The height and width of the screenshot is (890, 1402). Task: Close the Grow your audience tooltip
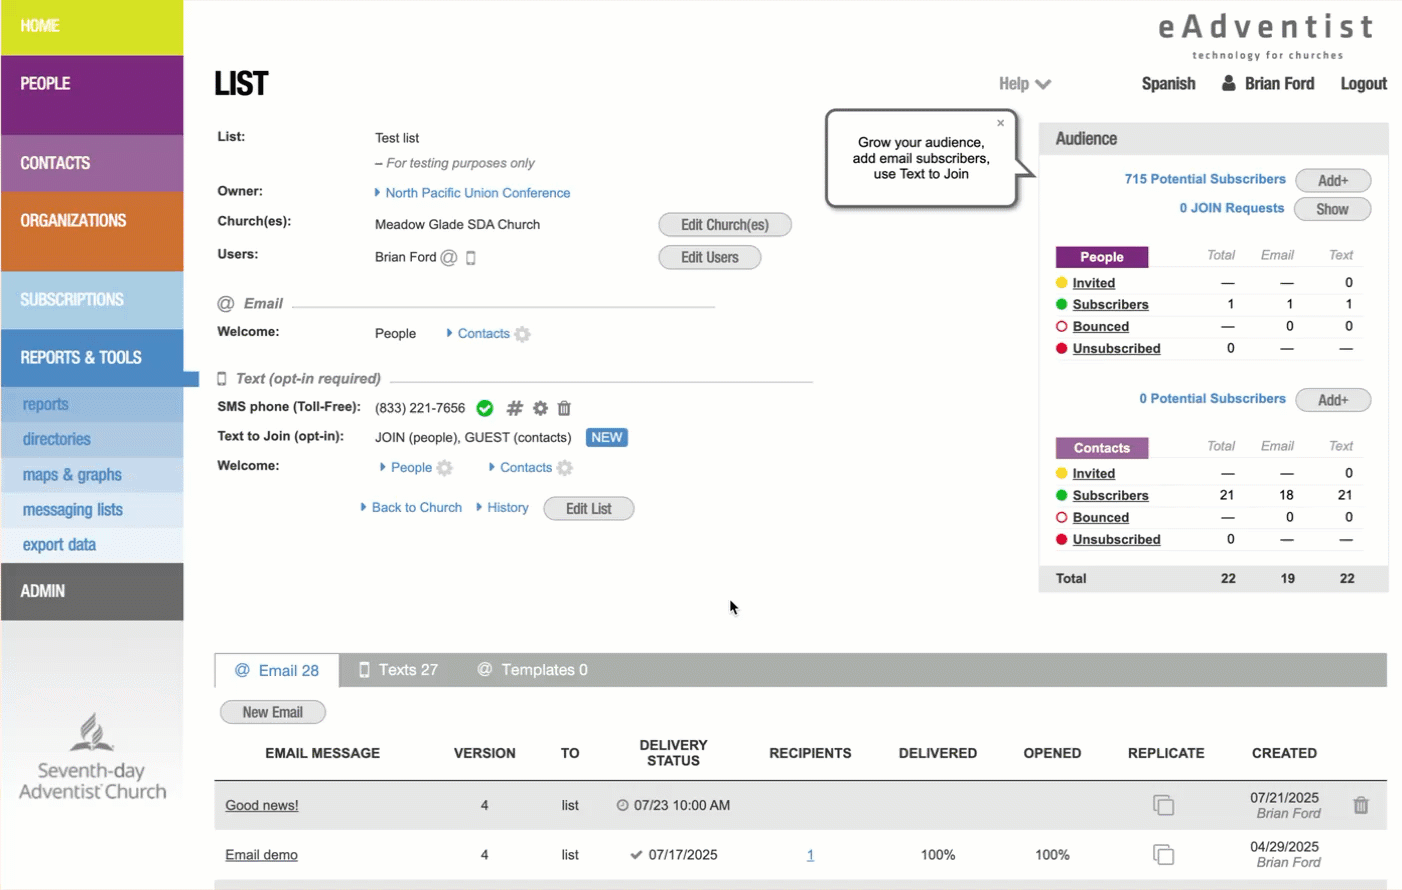click(1000, 123)
